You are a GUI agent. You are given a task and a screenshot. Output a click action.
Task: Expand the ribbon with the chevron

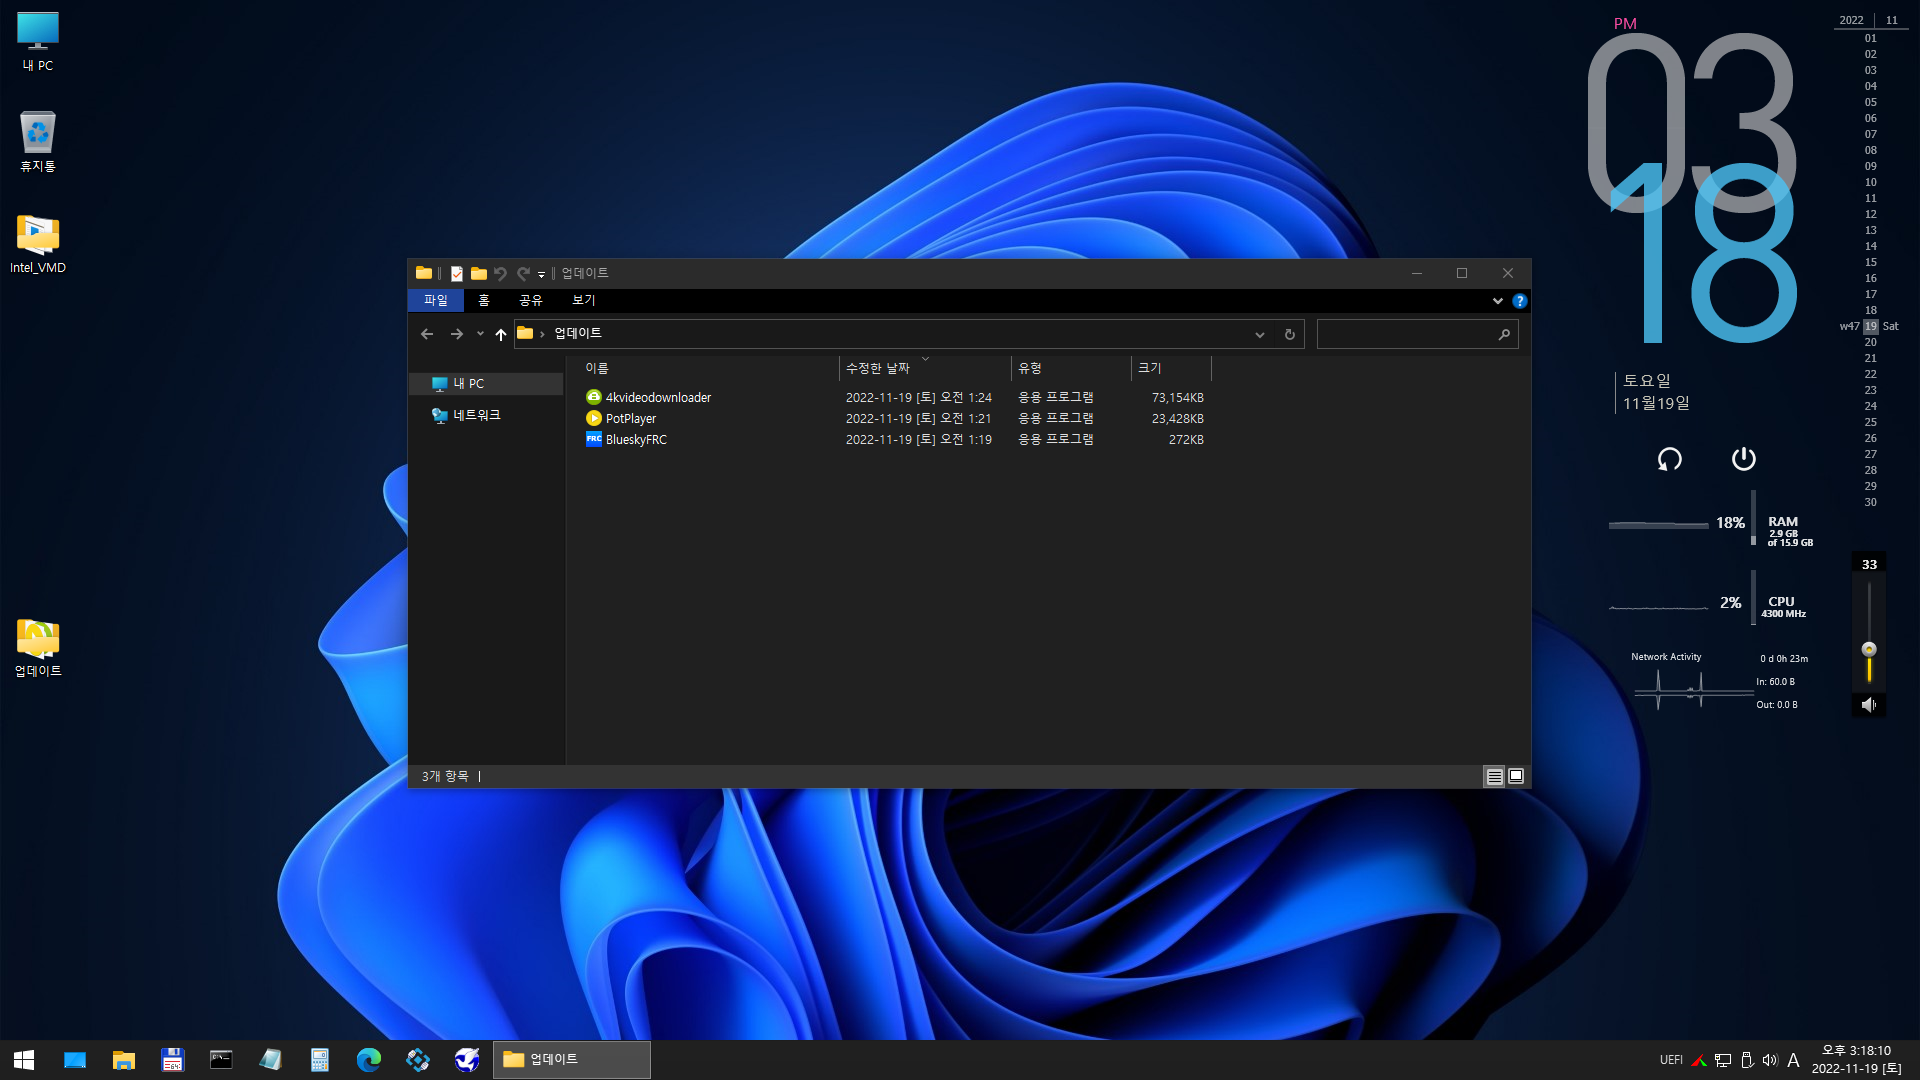1497,301
